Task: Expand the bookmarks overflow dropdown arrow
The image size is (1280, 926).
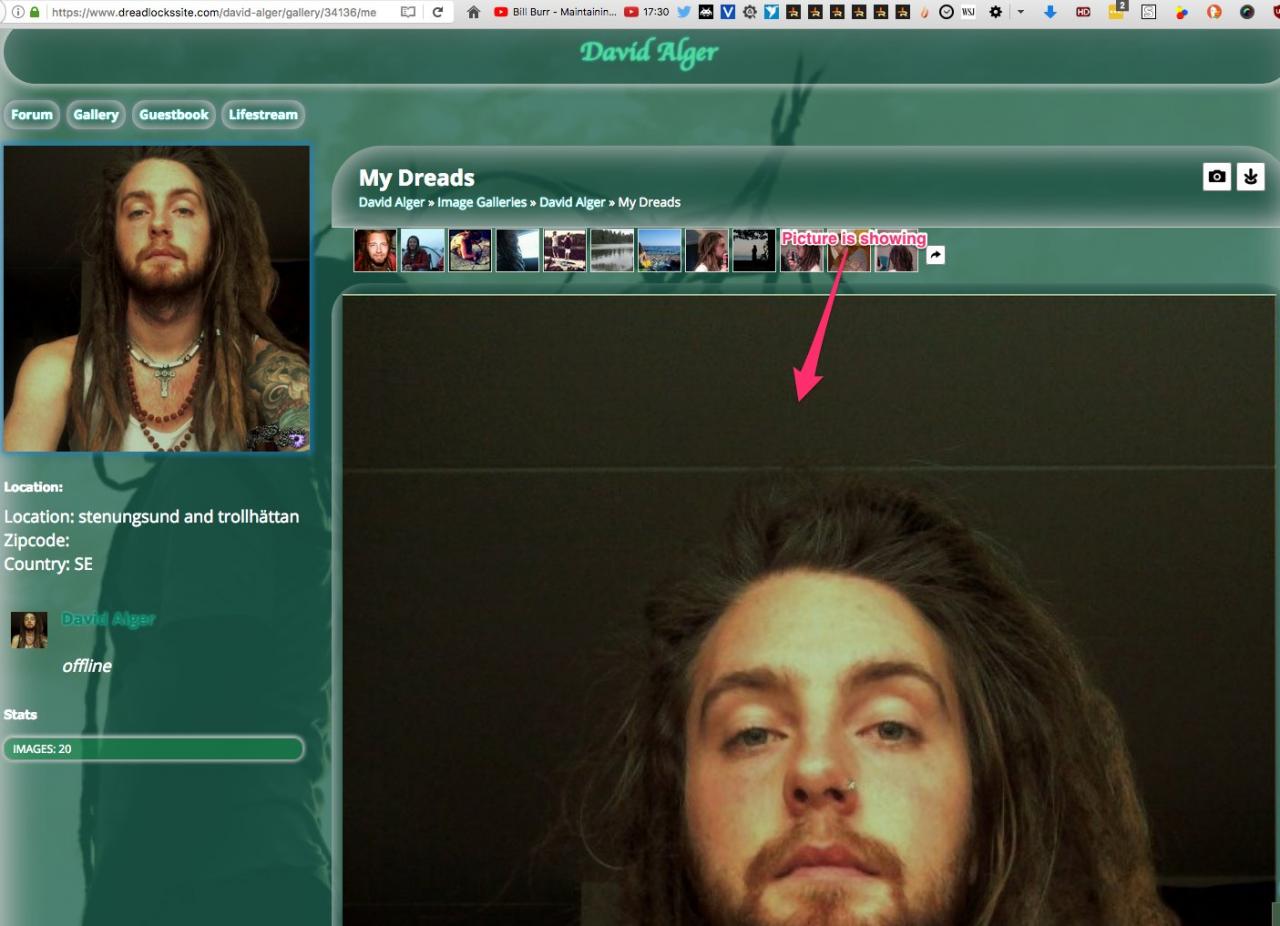Action: coord(1021,12)
